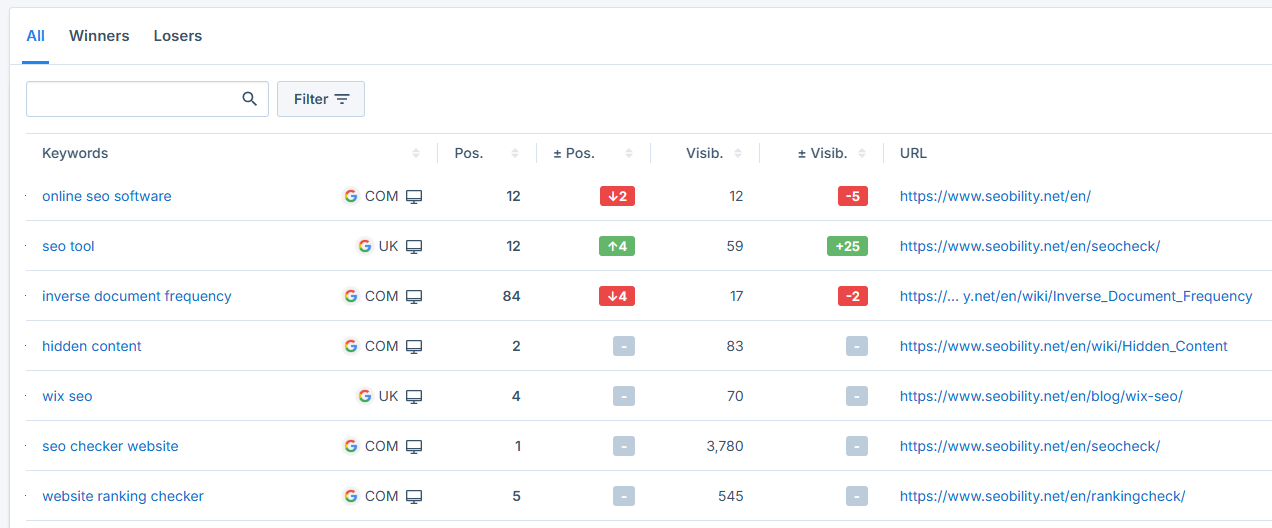This screenshot has height=528, width=1272.
Task: Click Google icon for 'seo checker website'
Action: coord(351,446)
